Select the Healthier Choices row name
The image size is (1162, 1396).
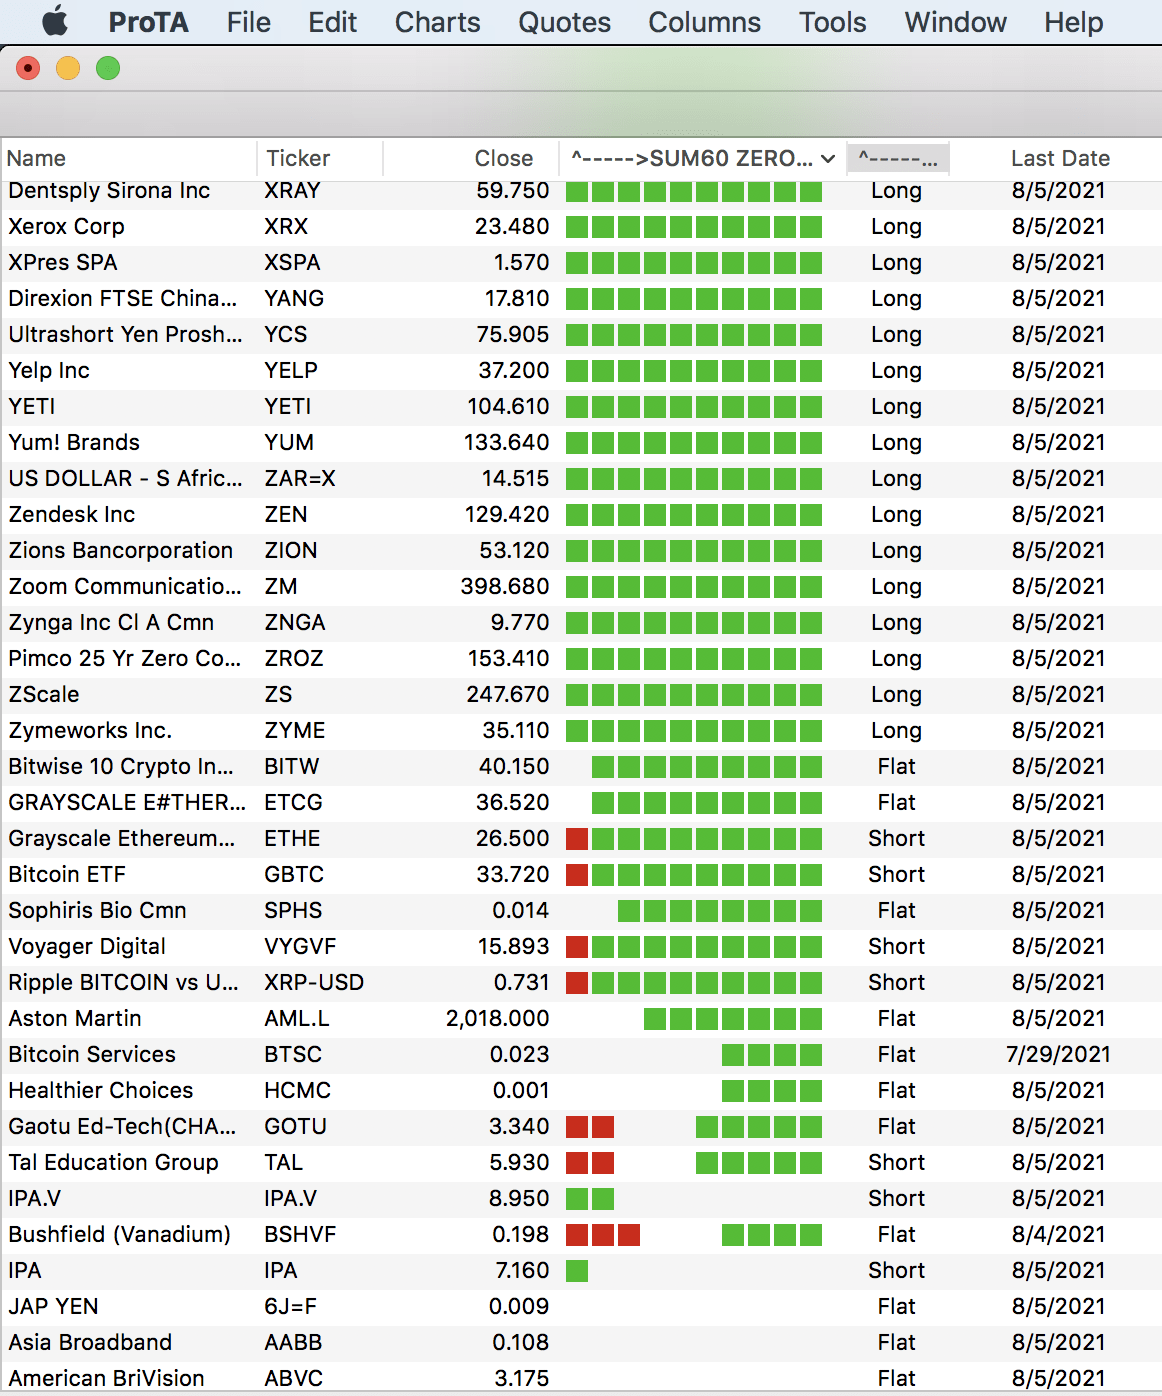pos(100,1090)
